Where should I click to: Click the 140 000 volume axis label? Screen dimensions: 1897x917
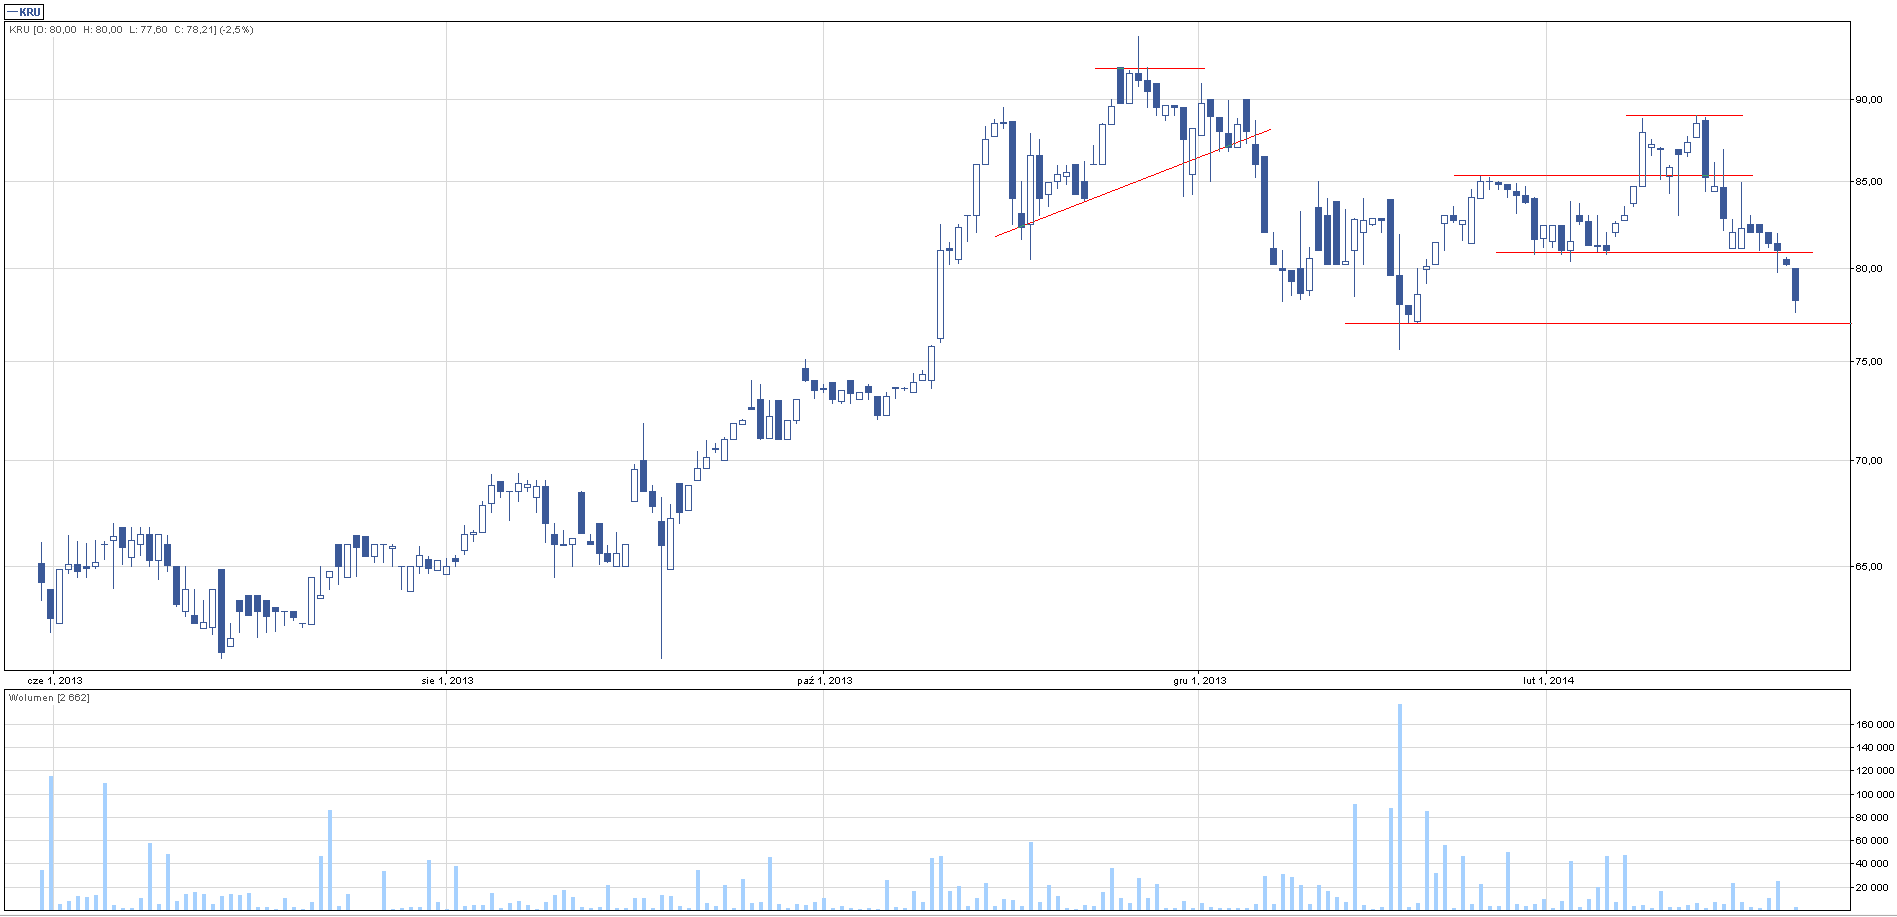click(1875, 748)
